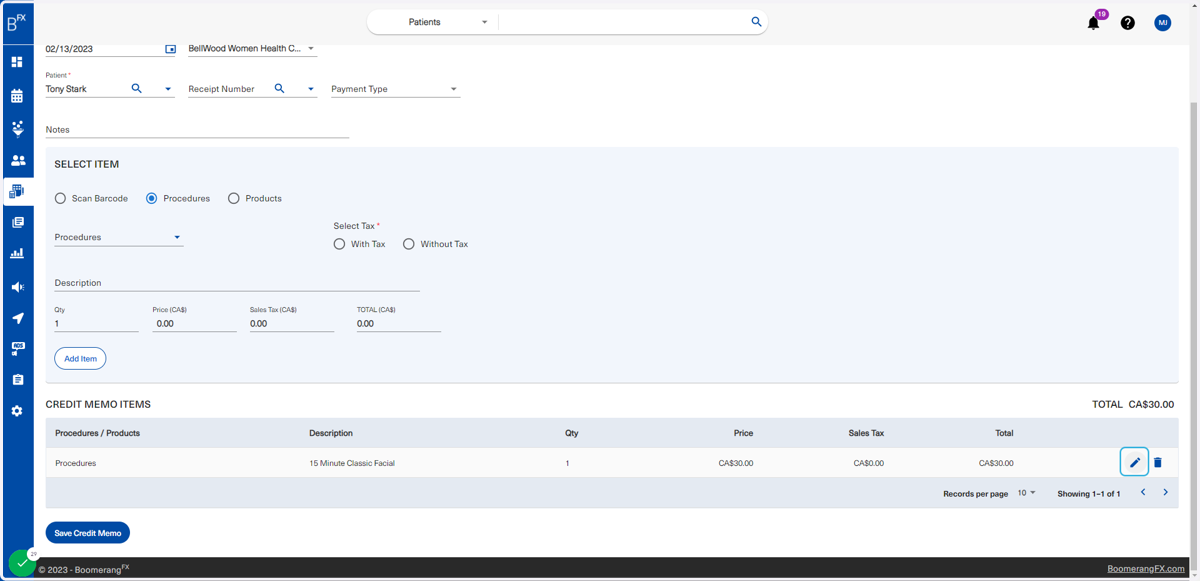
Task: Select the Procedures radio option
Action: click(x=152, y=198)
